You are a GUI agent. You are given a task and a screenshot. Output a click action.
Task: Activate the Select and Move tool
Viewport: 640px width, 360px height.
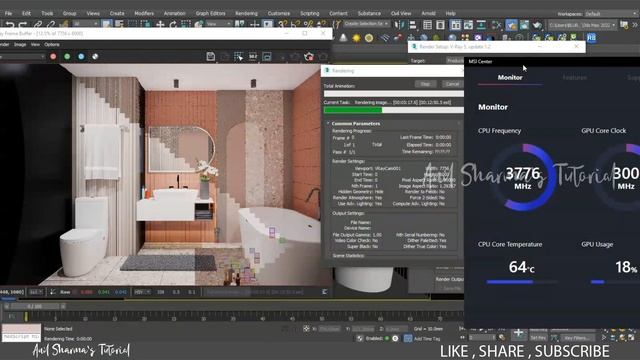[x=160, y=24]
